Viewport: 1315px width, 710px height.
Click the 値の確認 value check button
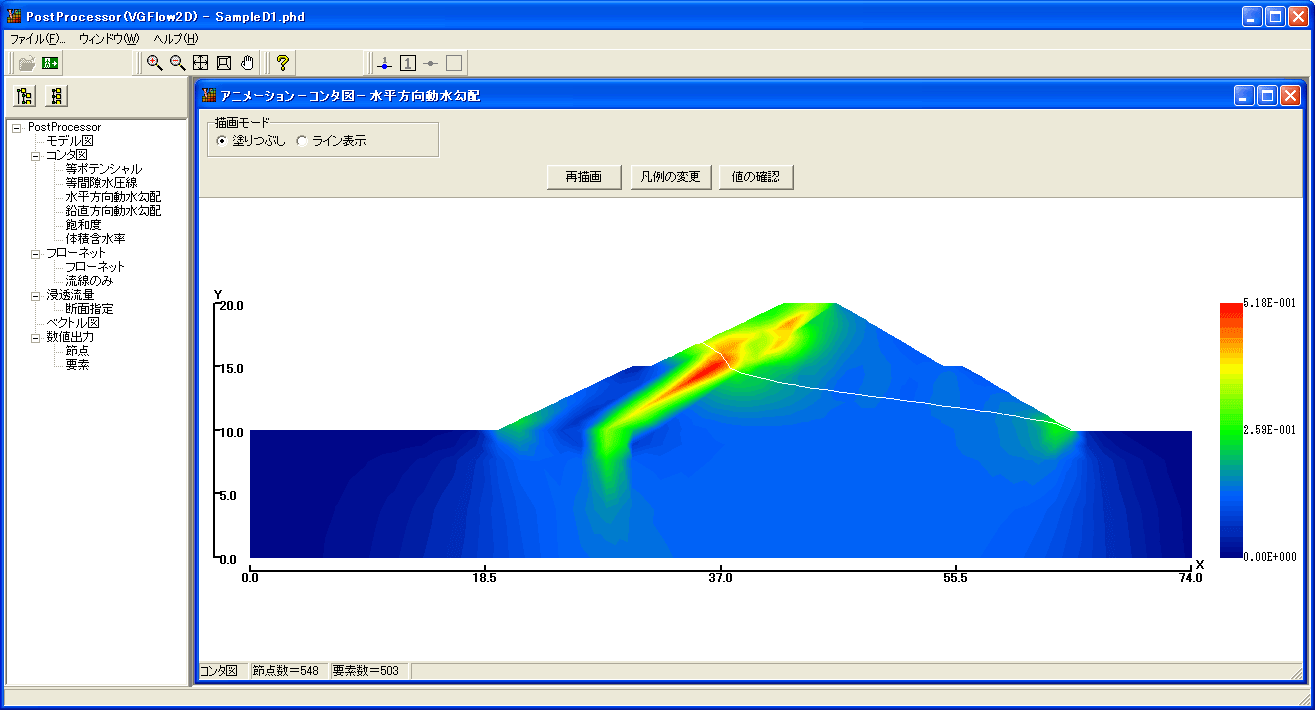coord(756,177)
